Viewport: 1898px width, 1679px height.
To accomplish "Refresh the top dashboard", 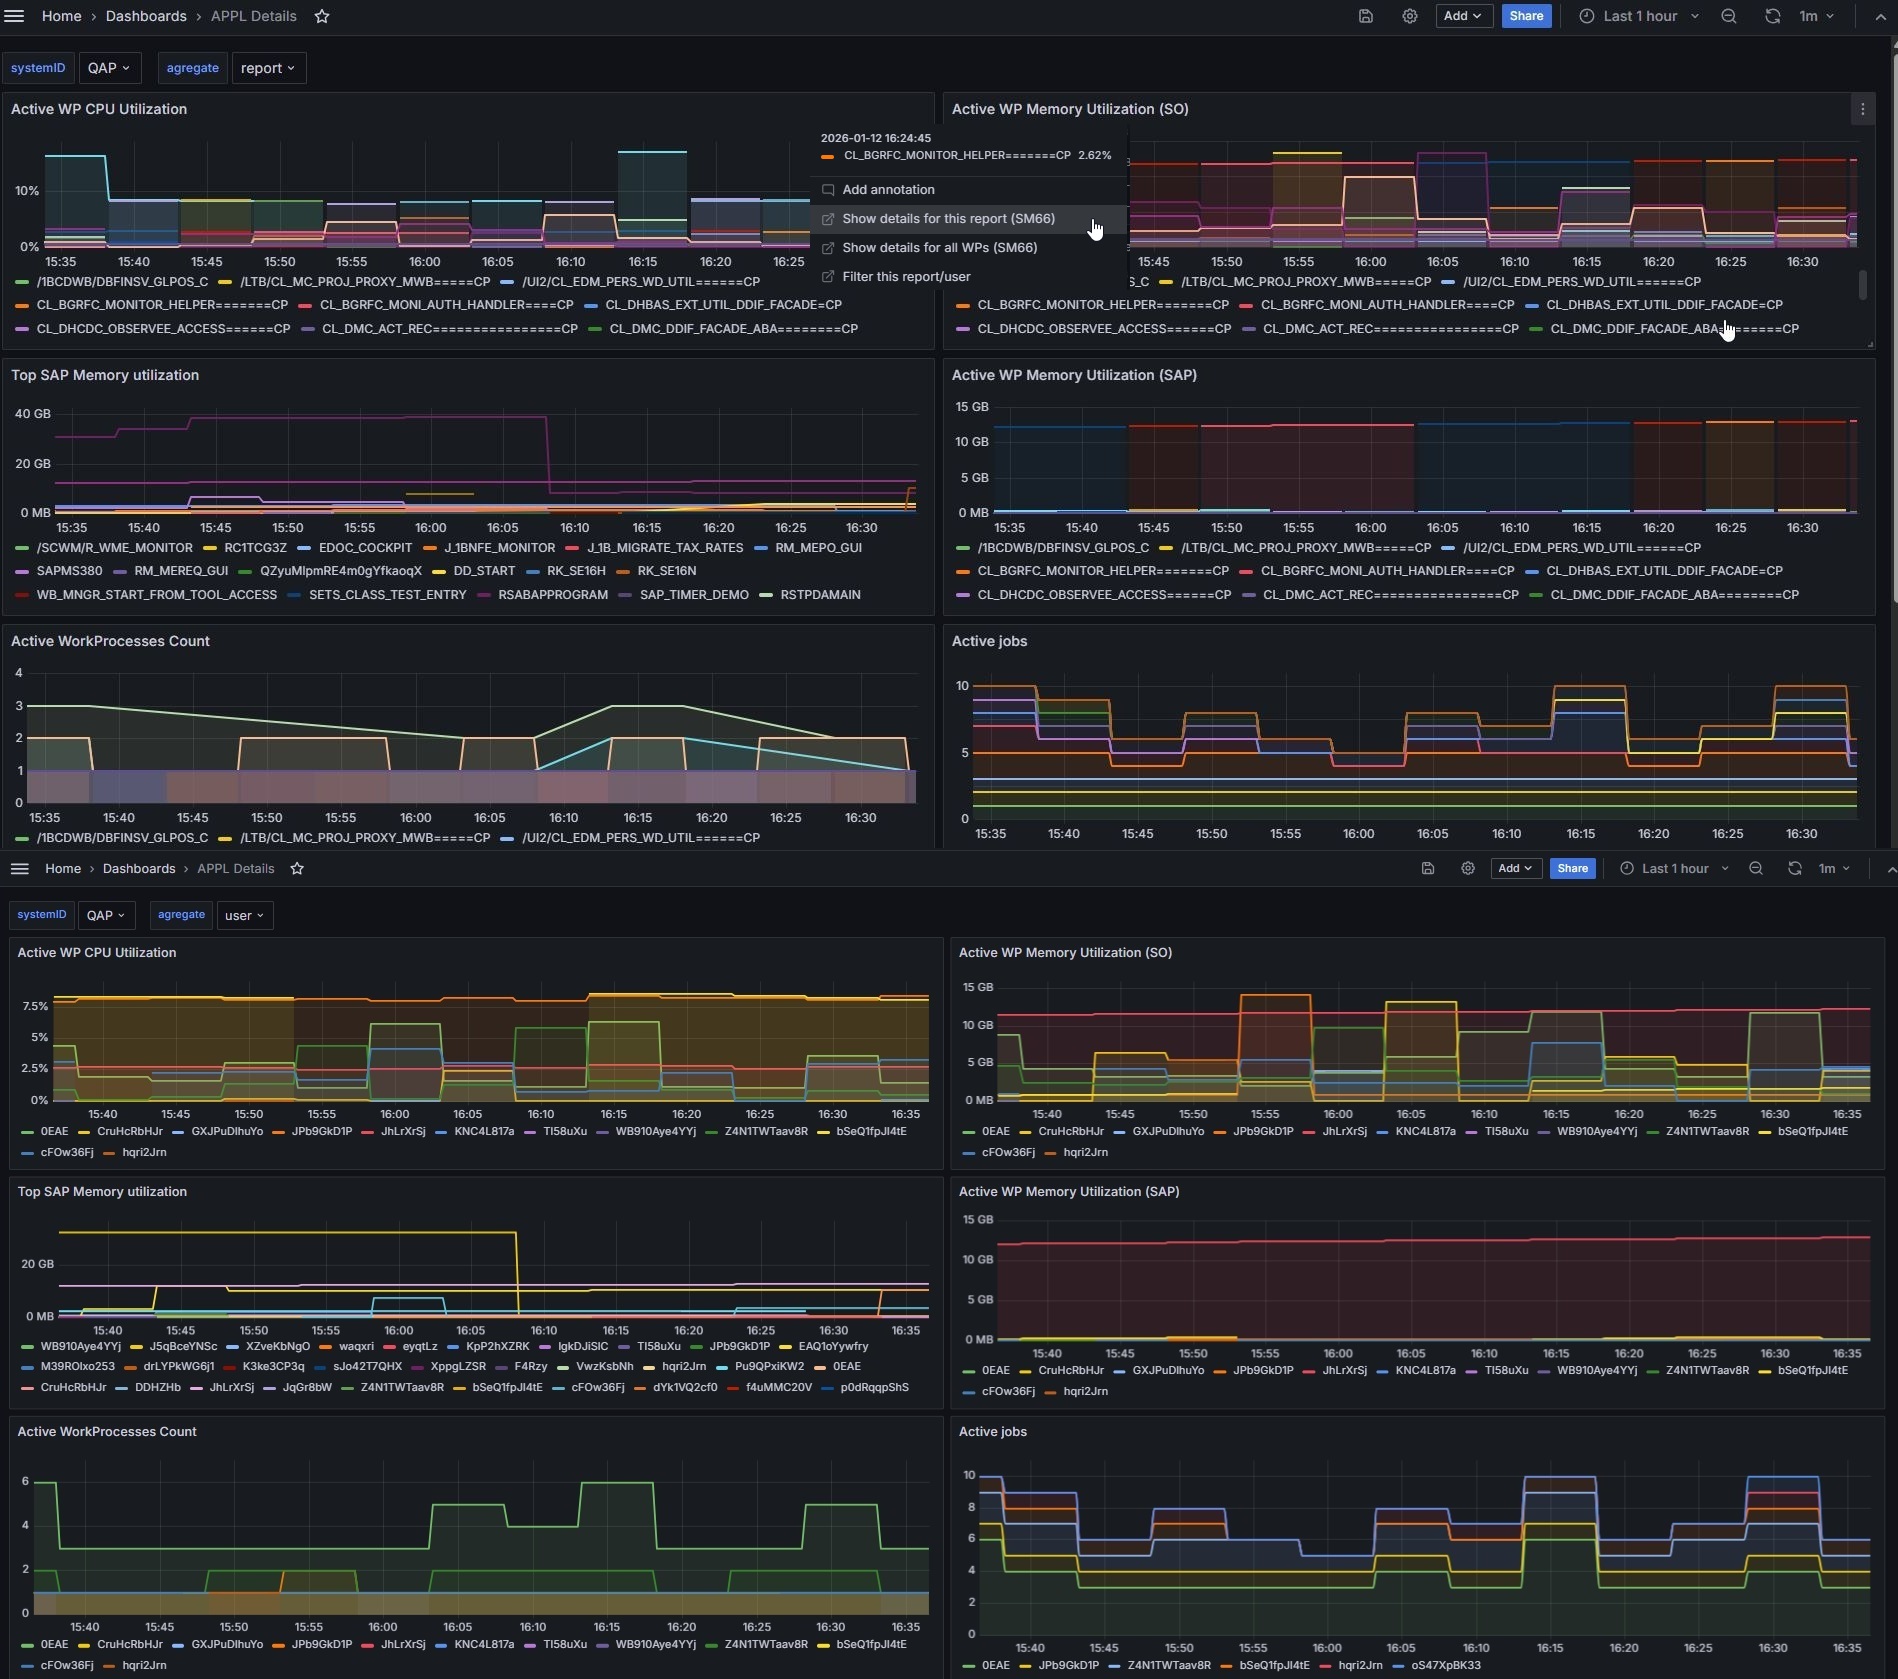I will 1772,16.
